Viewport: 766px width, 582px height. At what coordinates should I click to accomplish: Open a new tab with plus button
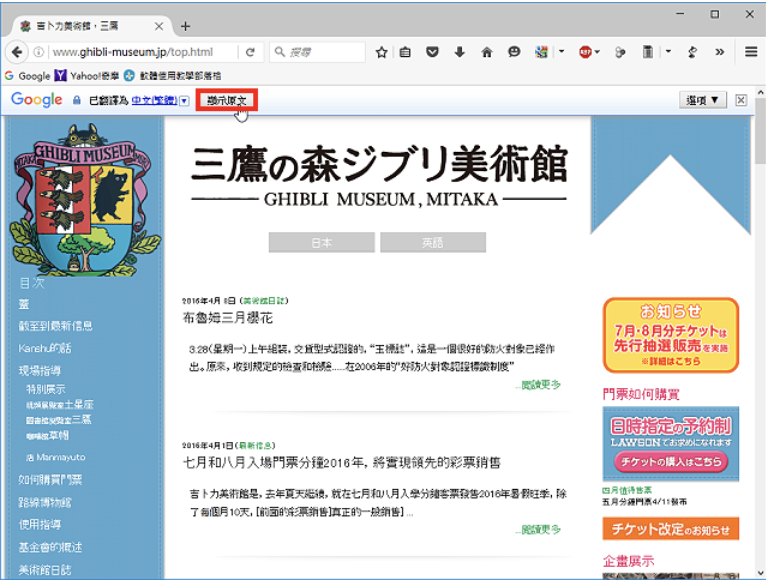185,26
